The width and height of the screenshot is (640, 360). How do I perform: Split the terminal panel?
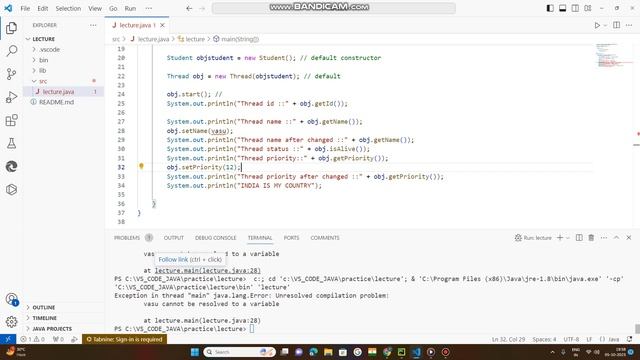click(579, 238)
